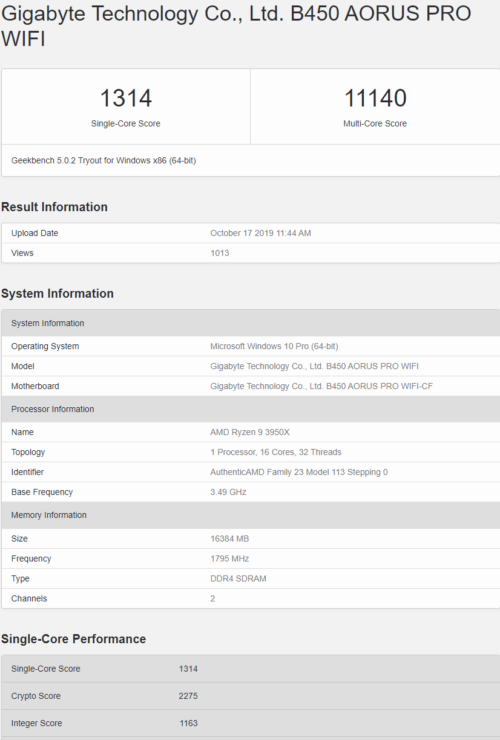Click the Identifier AuthenticAMD Family 23 value

click(299, 472)
